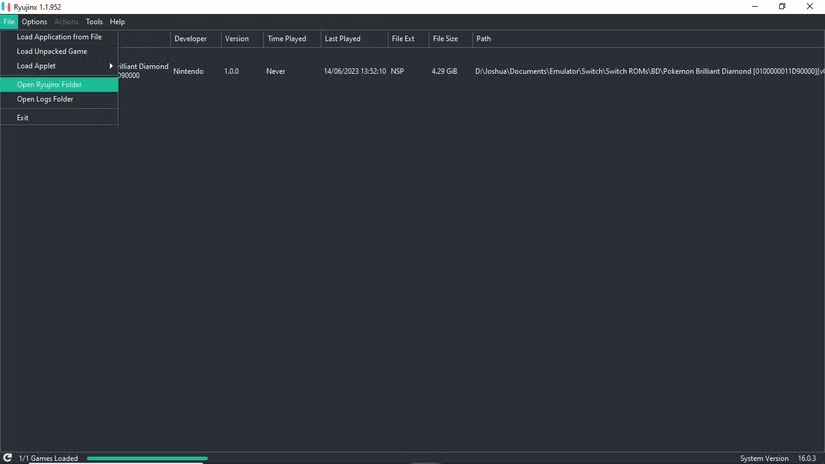This screenshot has height=464, width=825.
Task: Close the File menu via File tab
Action: (9, 22)
